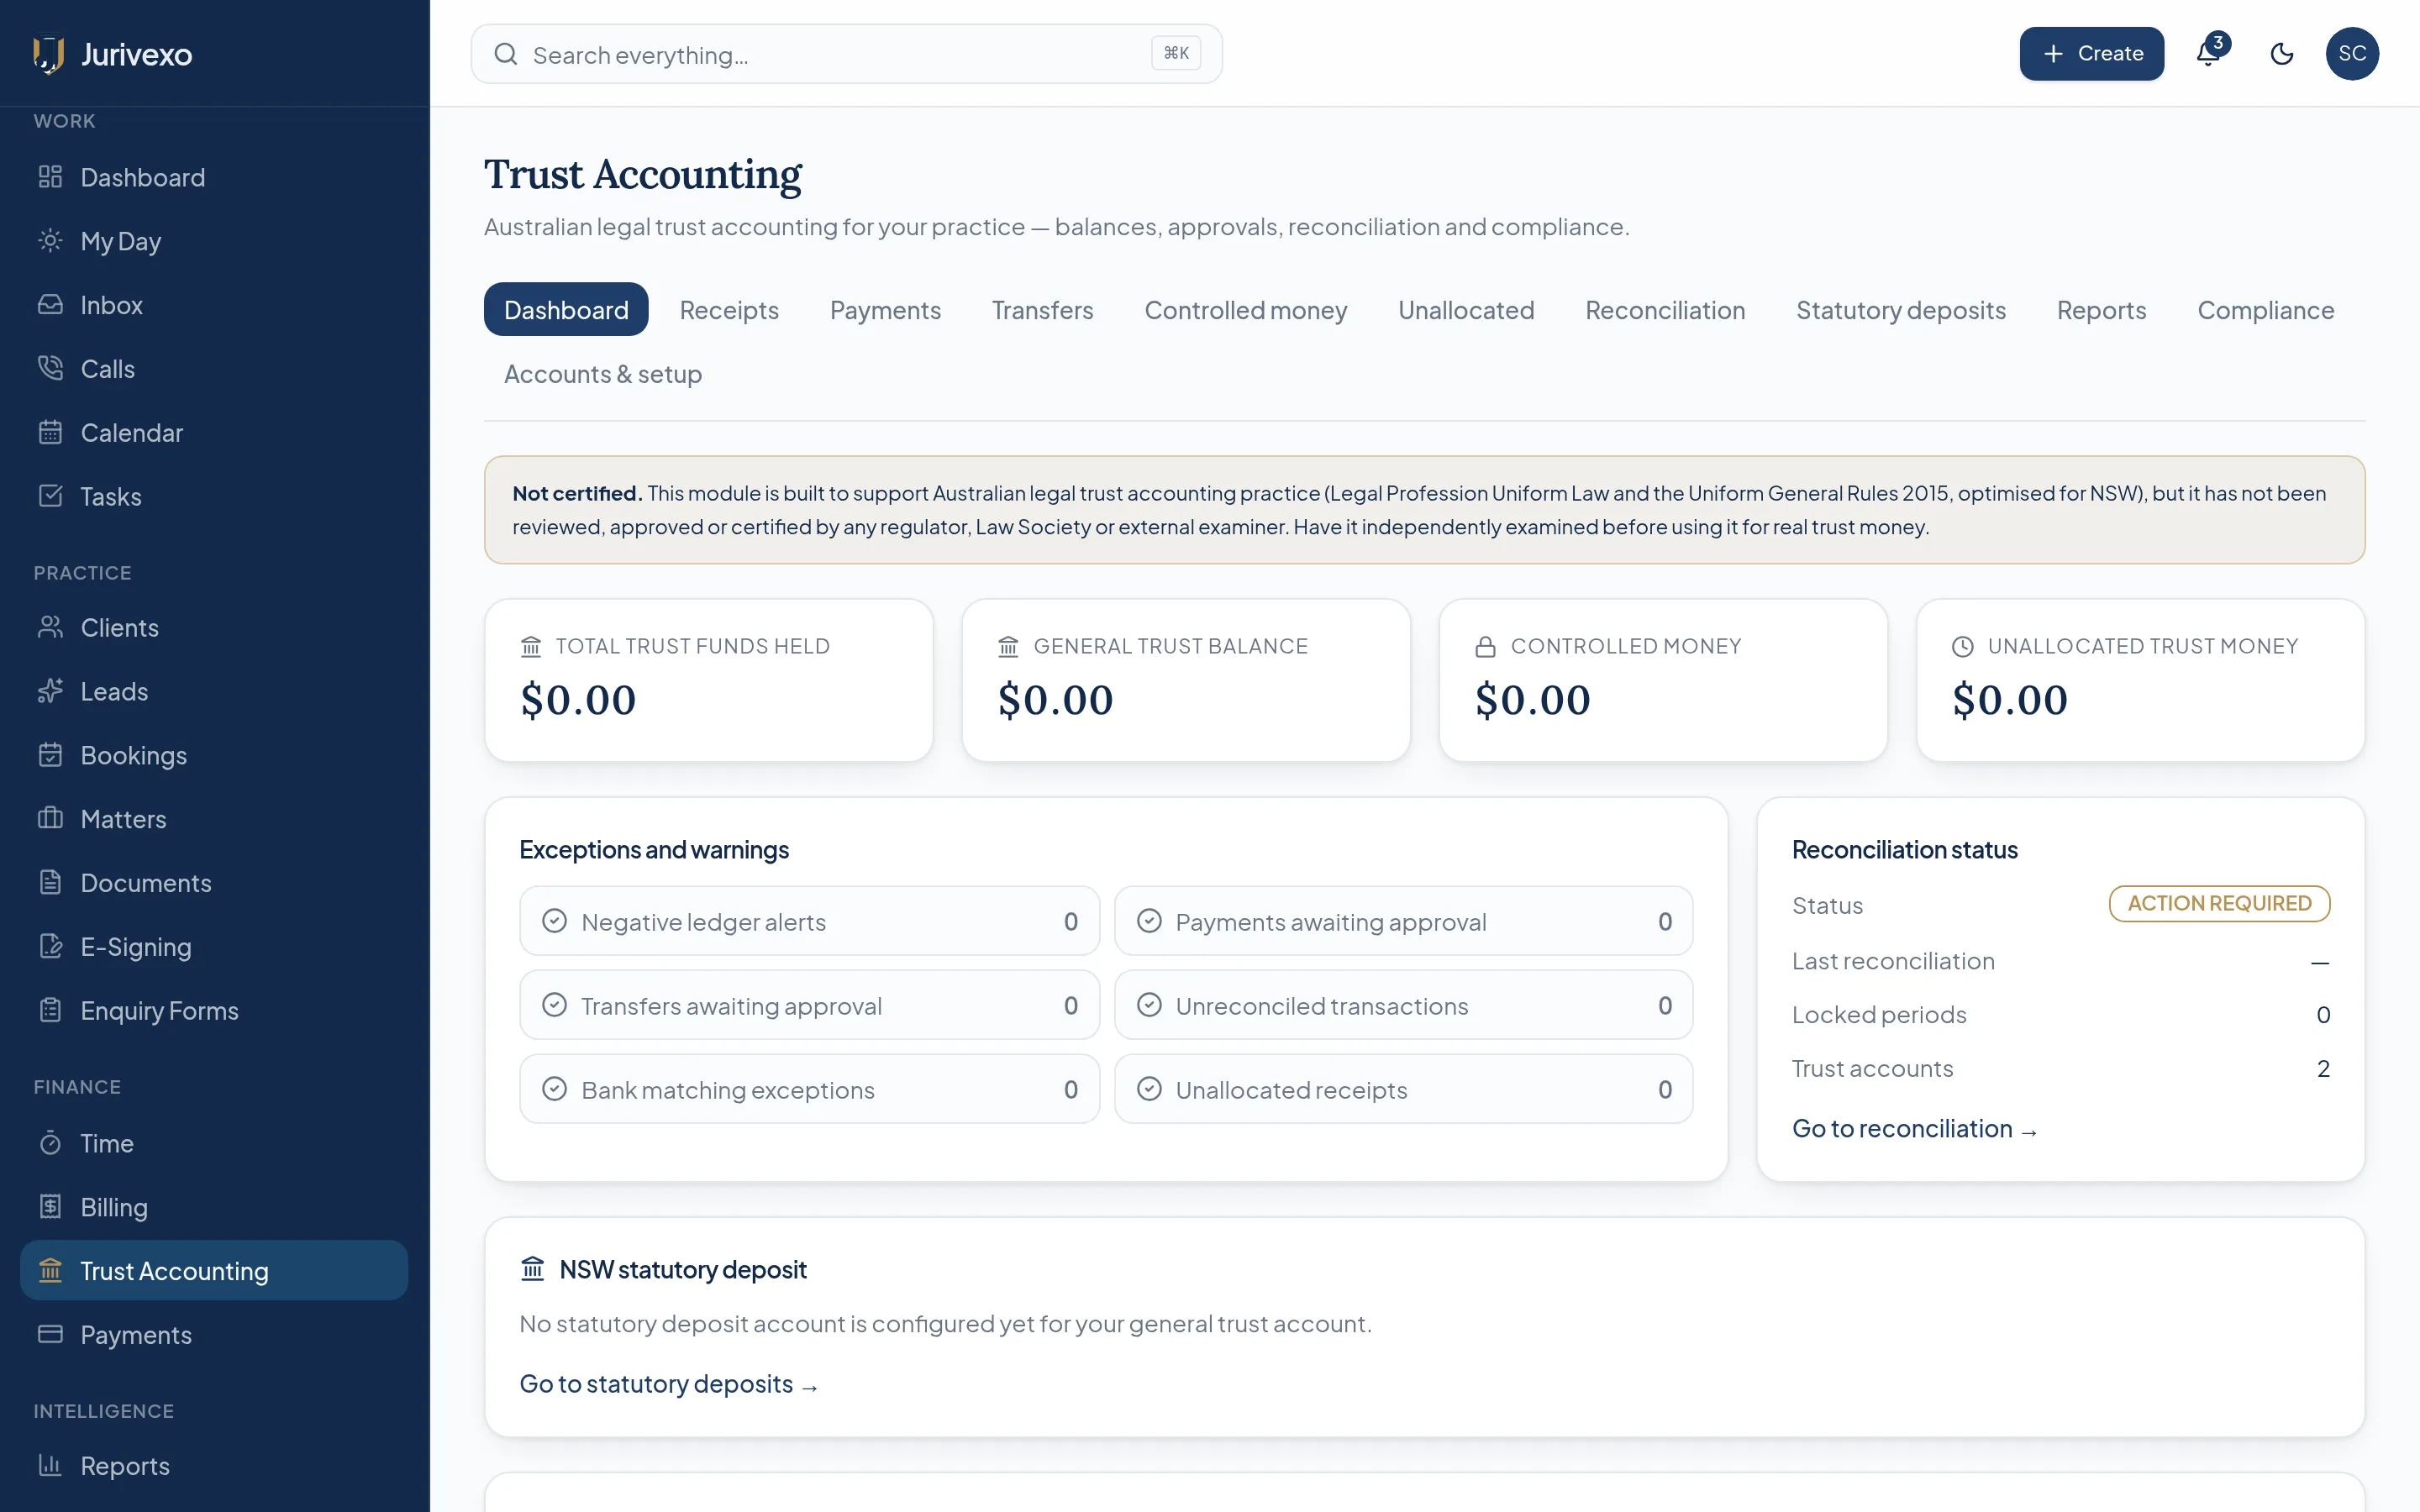Switch to the Reconciliation tab
The width and height of the screenshot is (2420, 1512).
(x=1665, y=310)
